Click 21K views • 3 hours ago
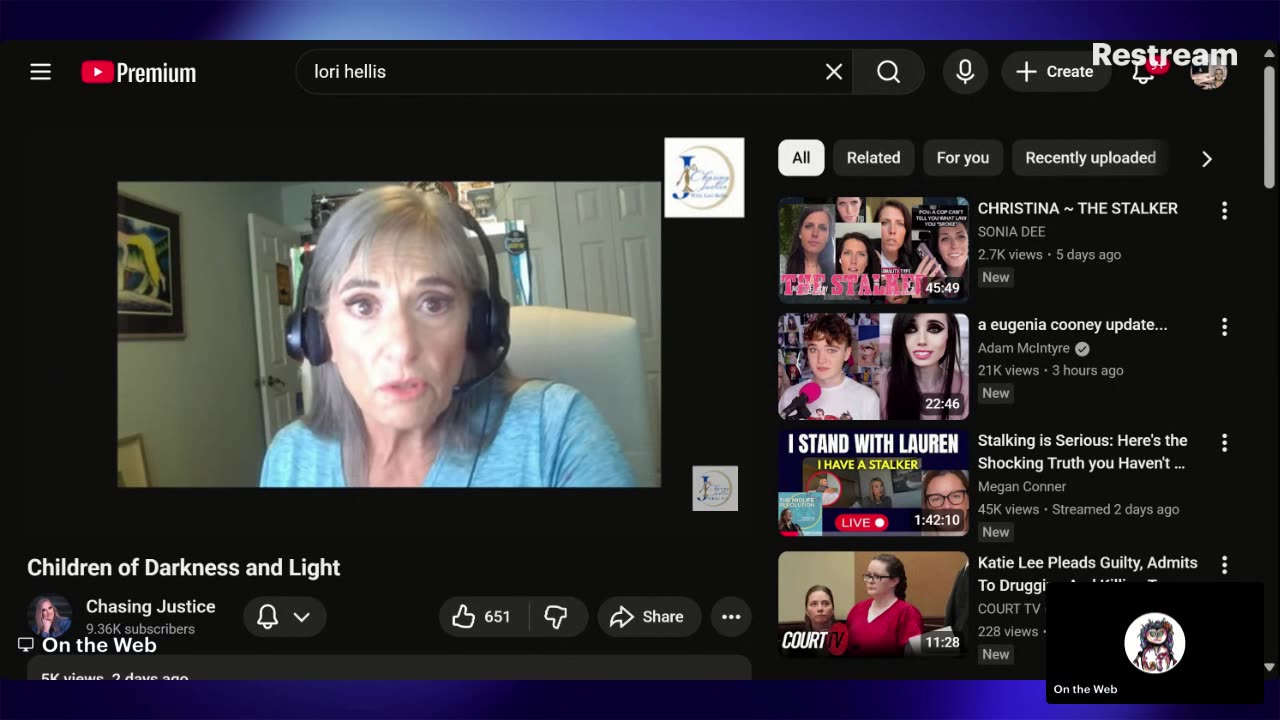Viewport: 1280px width, 720px height. tap(1050, 370)
